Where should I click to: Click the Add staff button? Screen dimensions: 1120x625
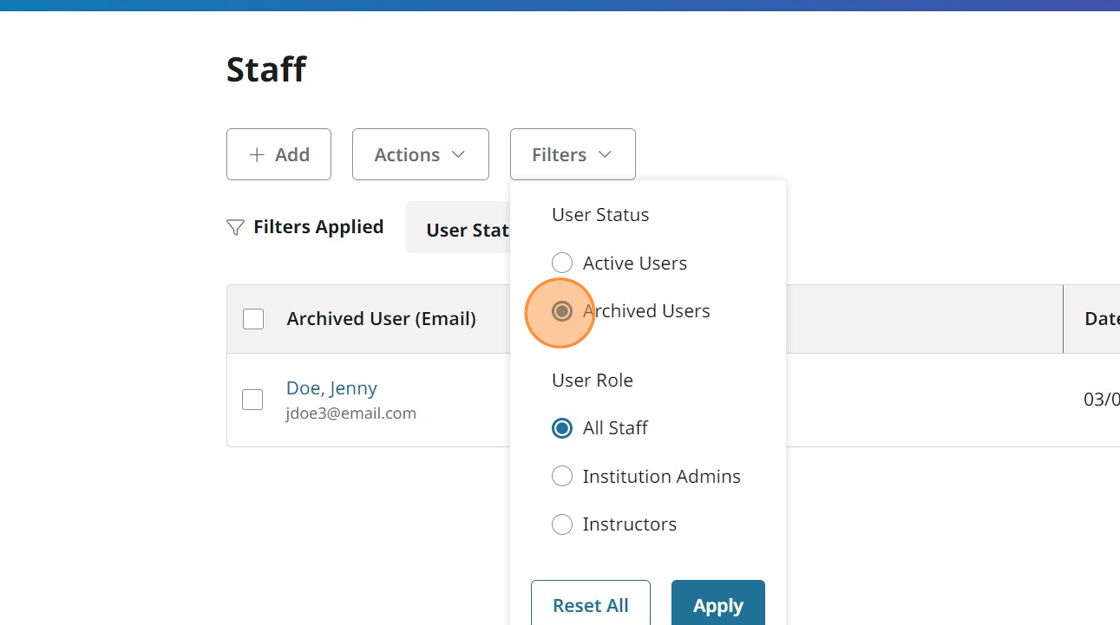[279, 155]
